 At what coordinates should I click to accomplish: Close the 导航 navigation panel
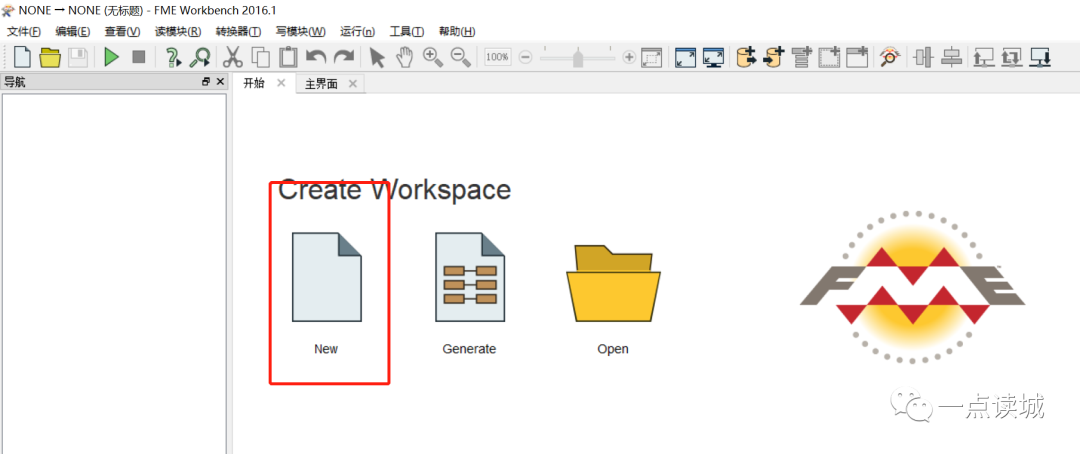pyautogui.click(x=220, y=82)
